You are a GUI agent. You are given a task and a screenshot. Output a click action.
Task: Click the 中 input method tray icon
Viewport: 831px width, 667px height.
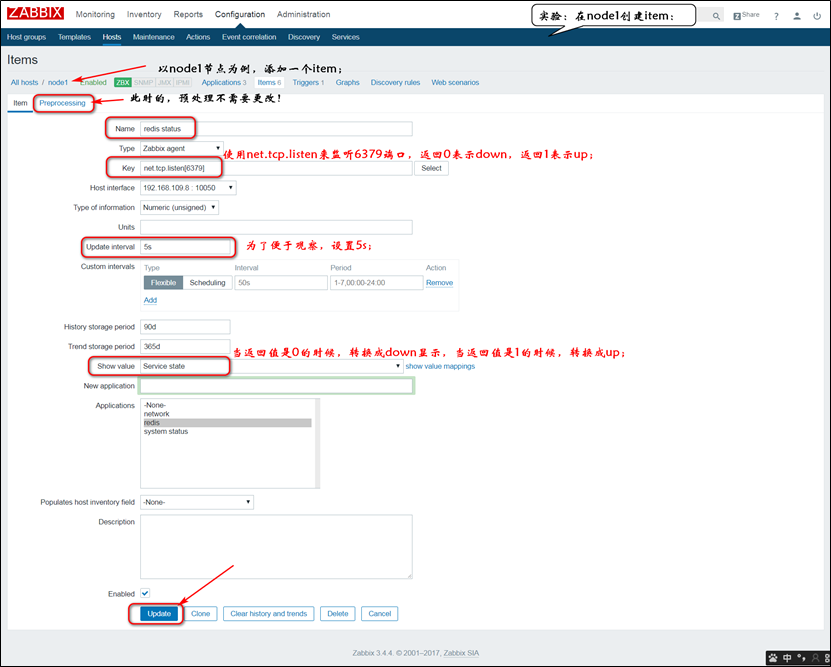click(788, 658)
